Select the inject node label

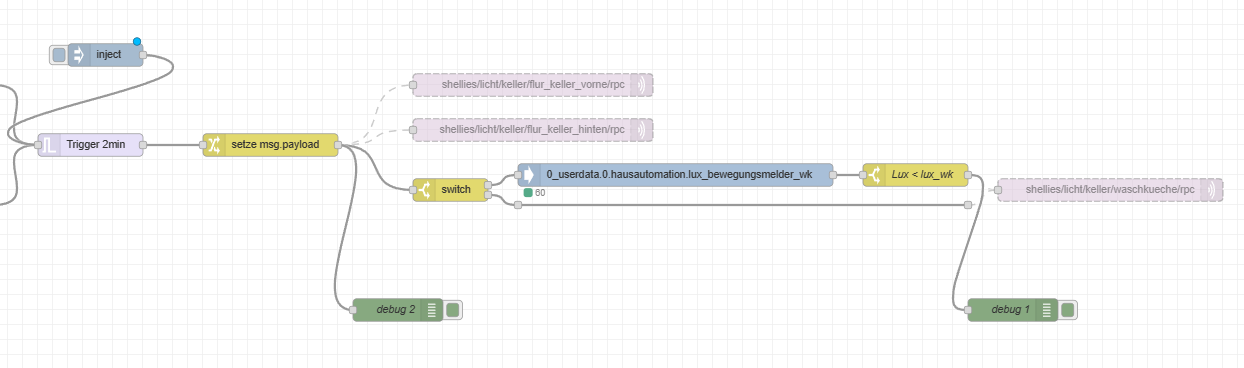(x=109, y=54)
